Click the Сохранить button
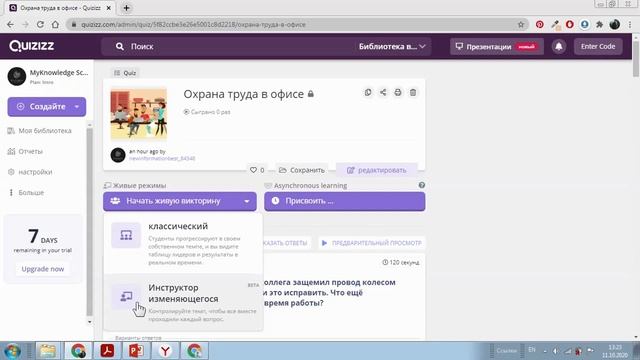 (302, 170)
